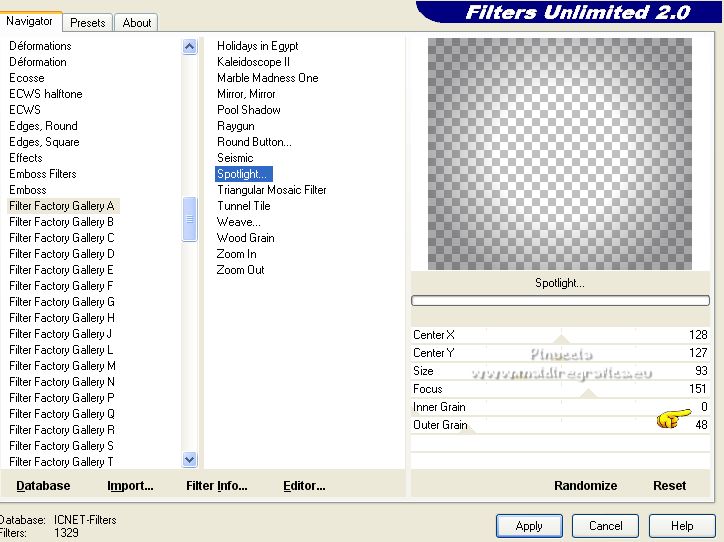Choose the Pool Shadow filter
This screenshot has width=724, height=542.
coord(249,110)
